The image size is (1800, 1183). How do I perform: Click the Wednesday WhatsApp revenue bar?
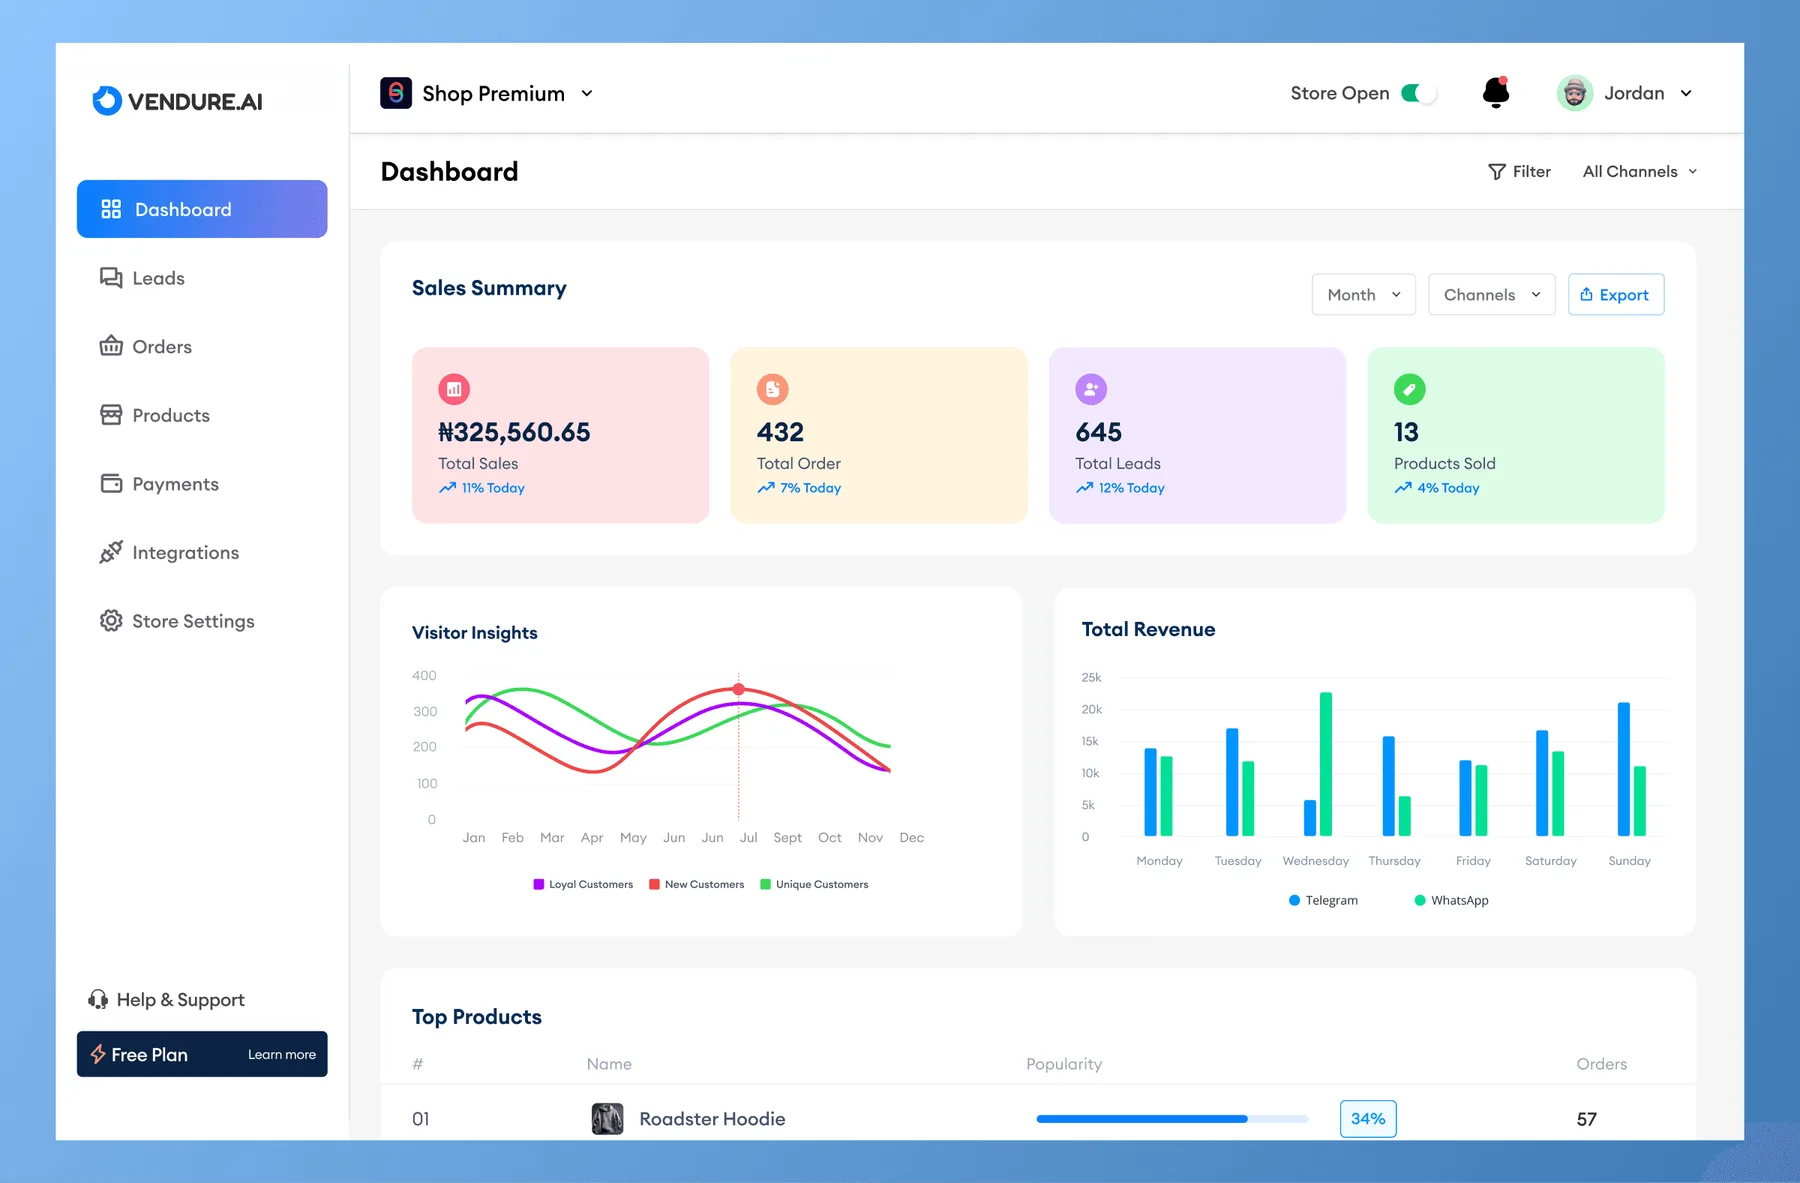1326,764
